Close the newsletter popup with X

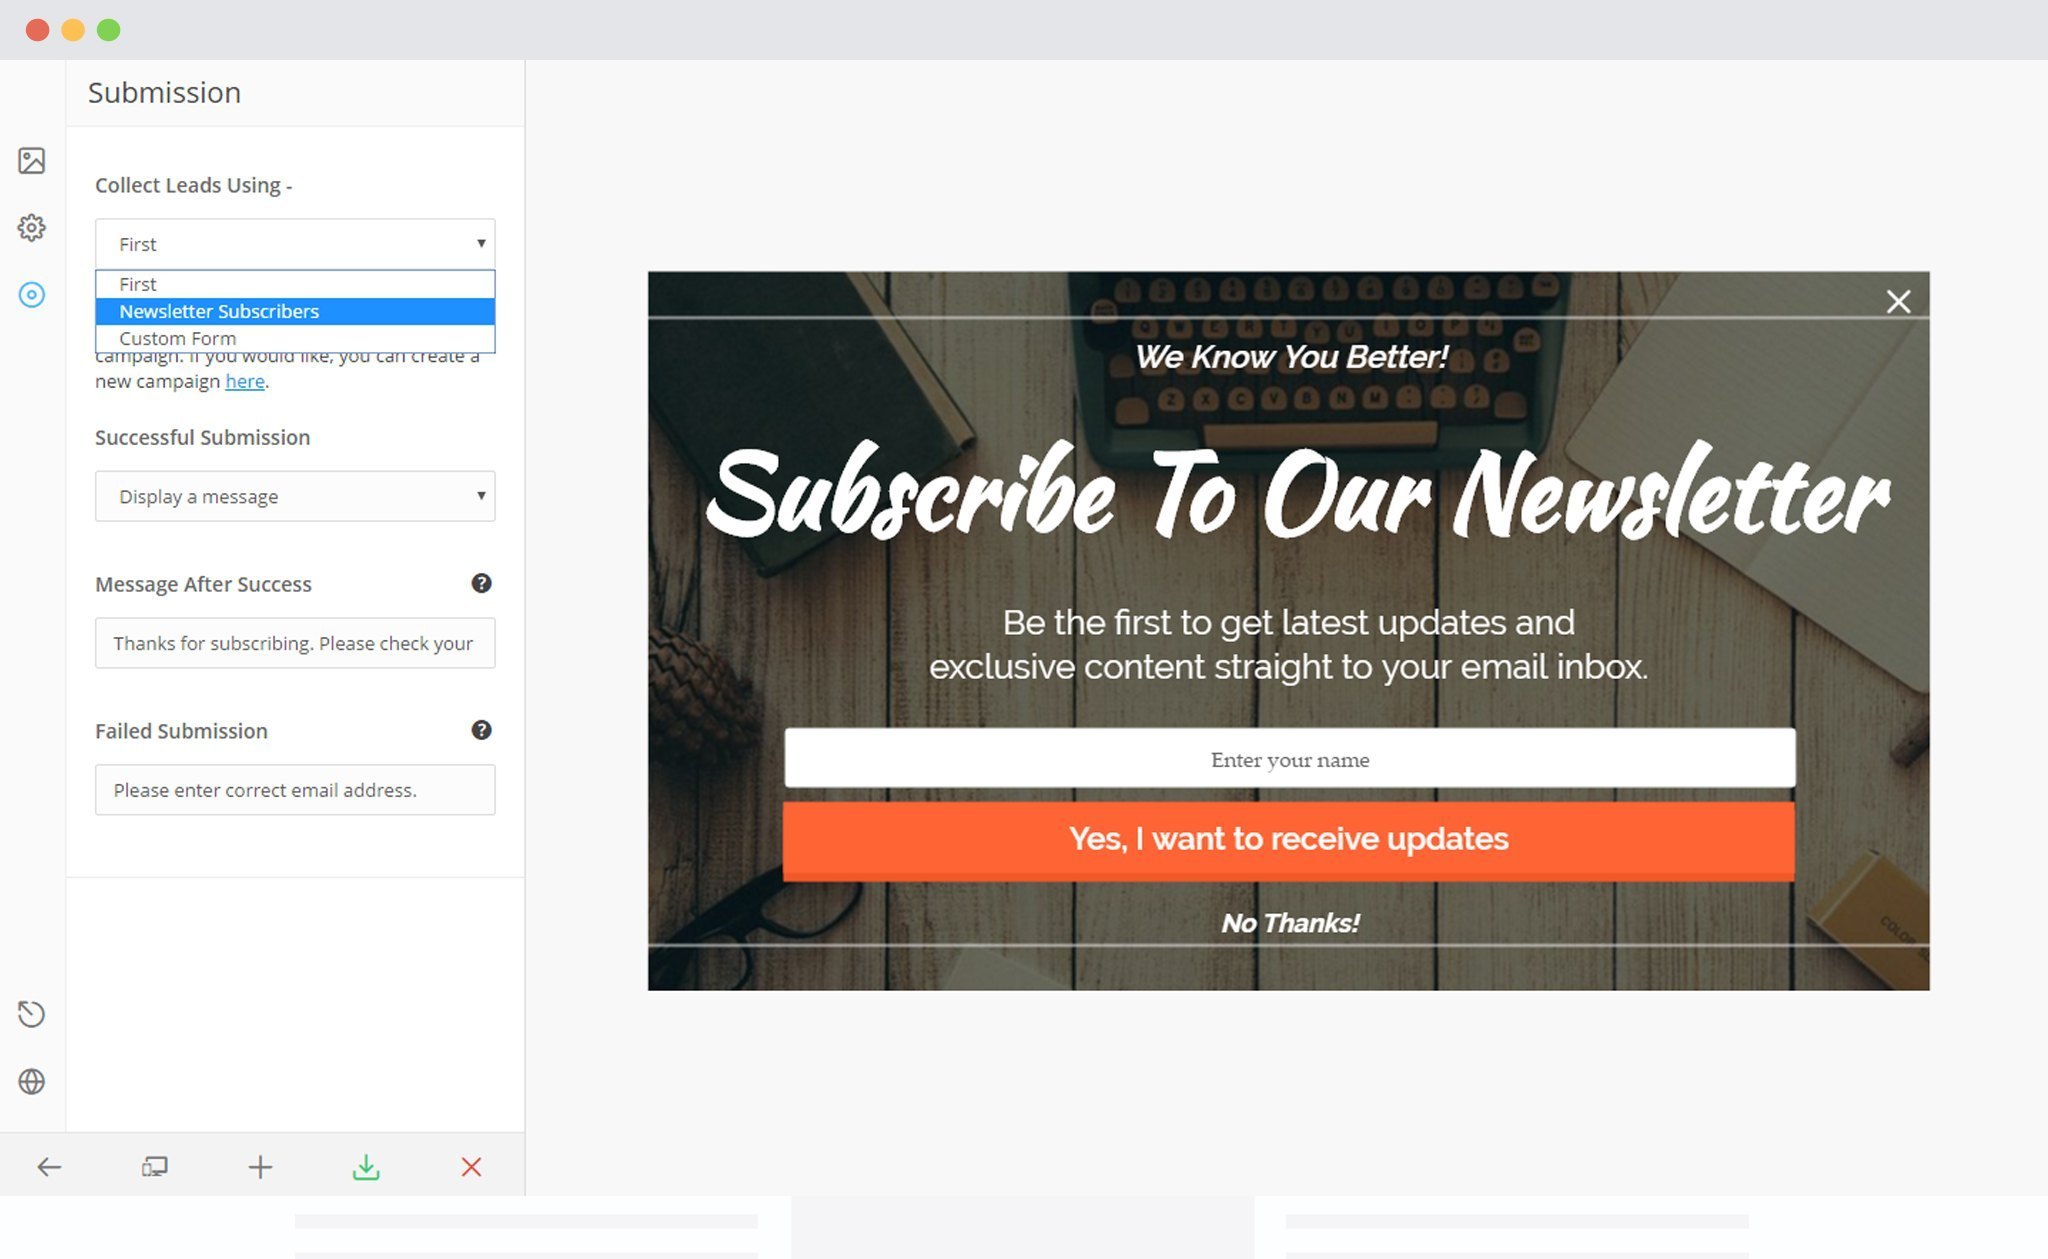tap(1898, 302)
